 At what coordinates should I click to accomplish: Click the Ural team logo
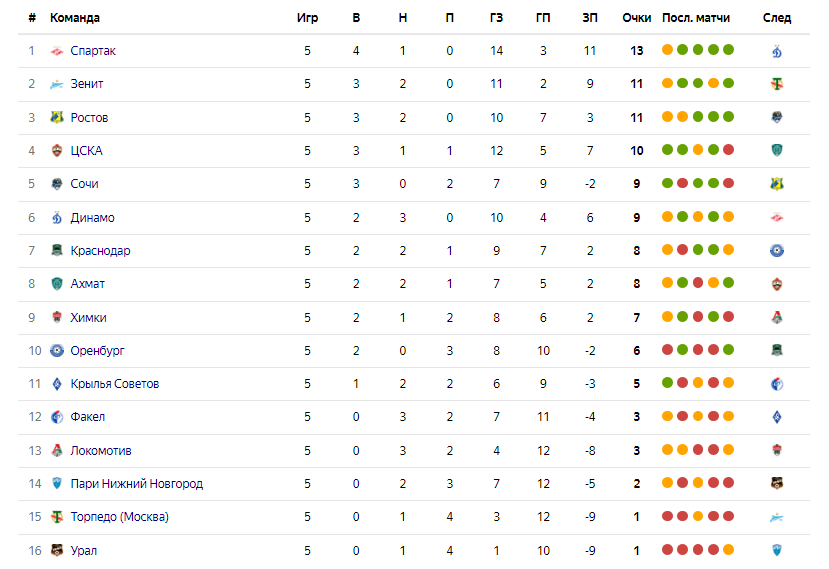[57, 550]
